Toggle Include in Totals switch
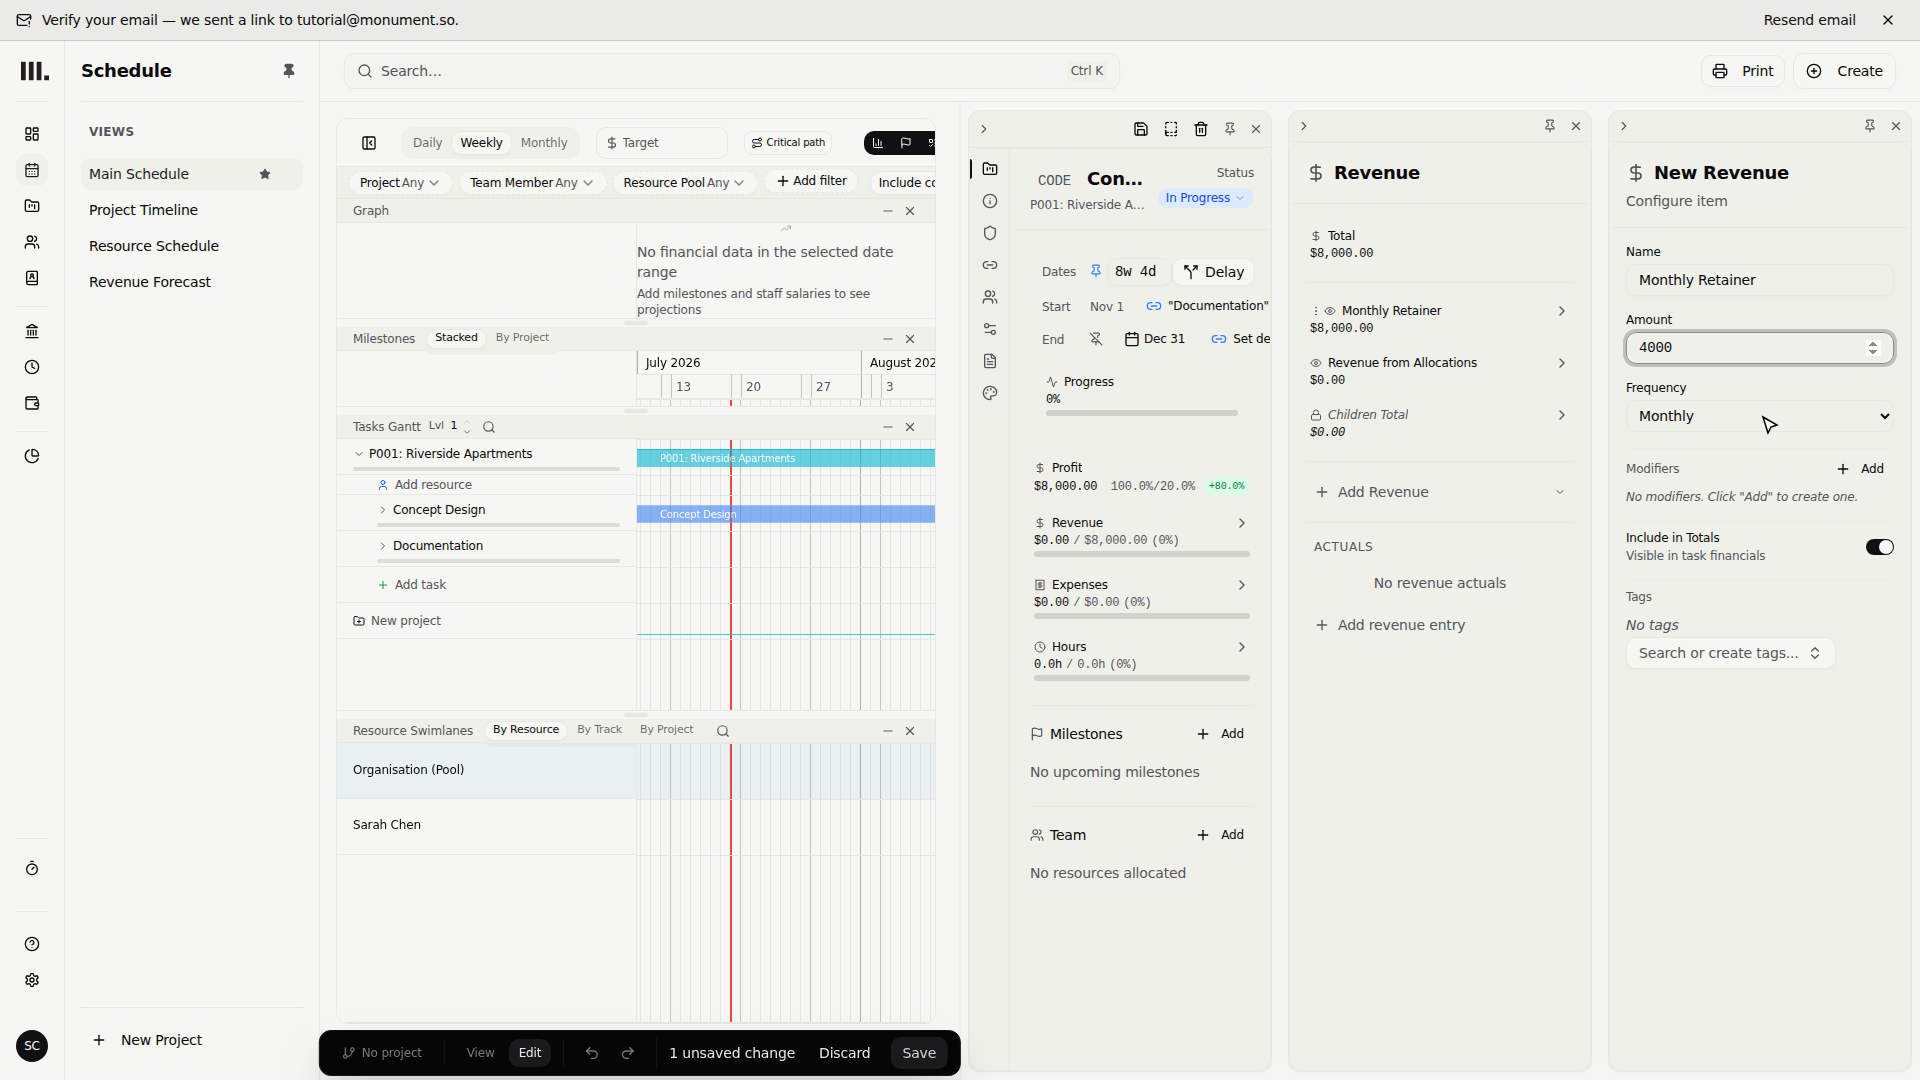 point(1880,547)
